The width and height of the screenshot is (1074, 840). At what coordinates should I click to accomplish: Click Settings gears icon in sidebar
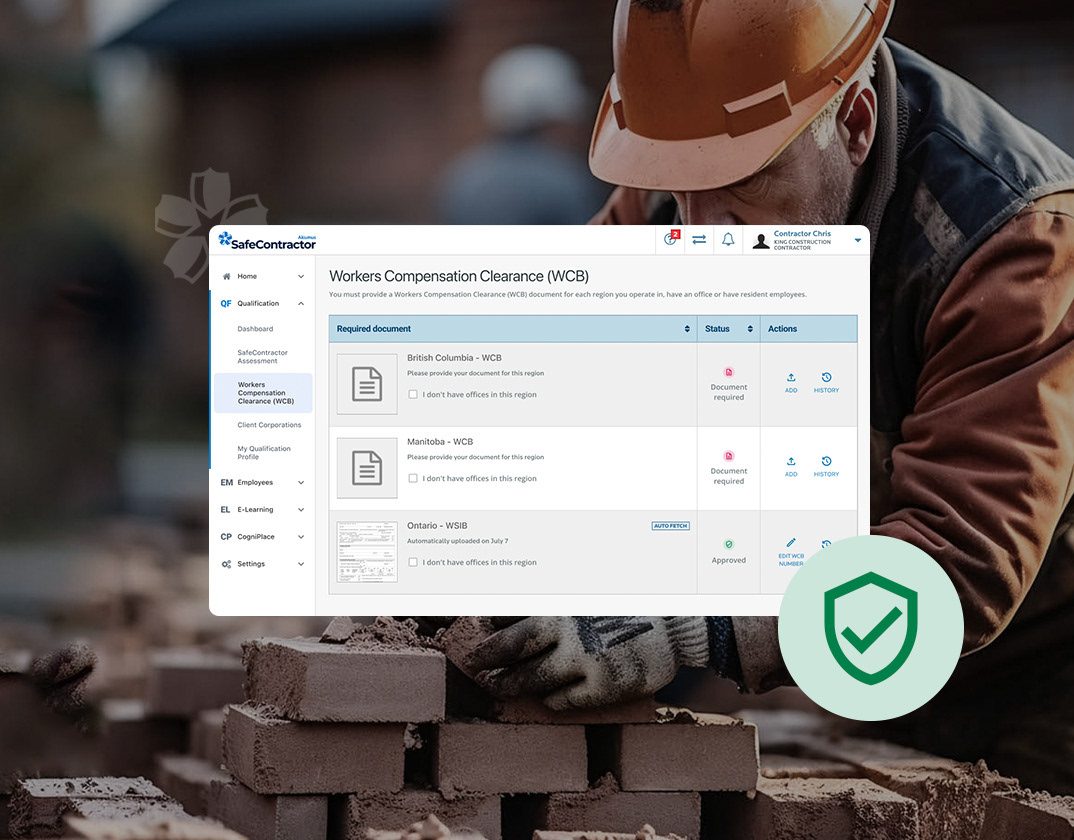click(x=227, y=564)
